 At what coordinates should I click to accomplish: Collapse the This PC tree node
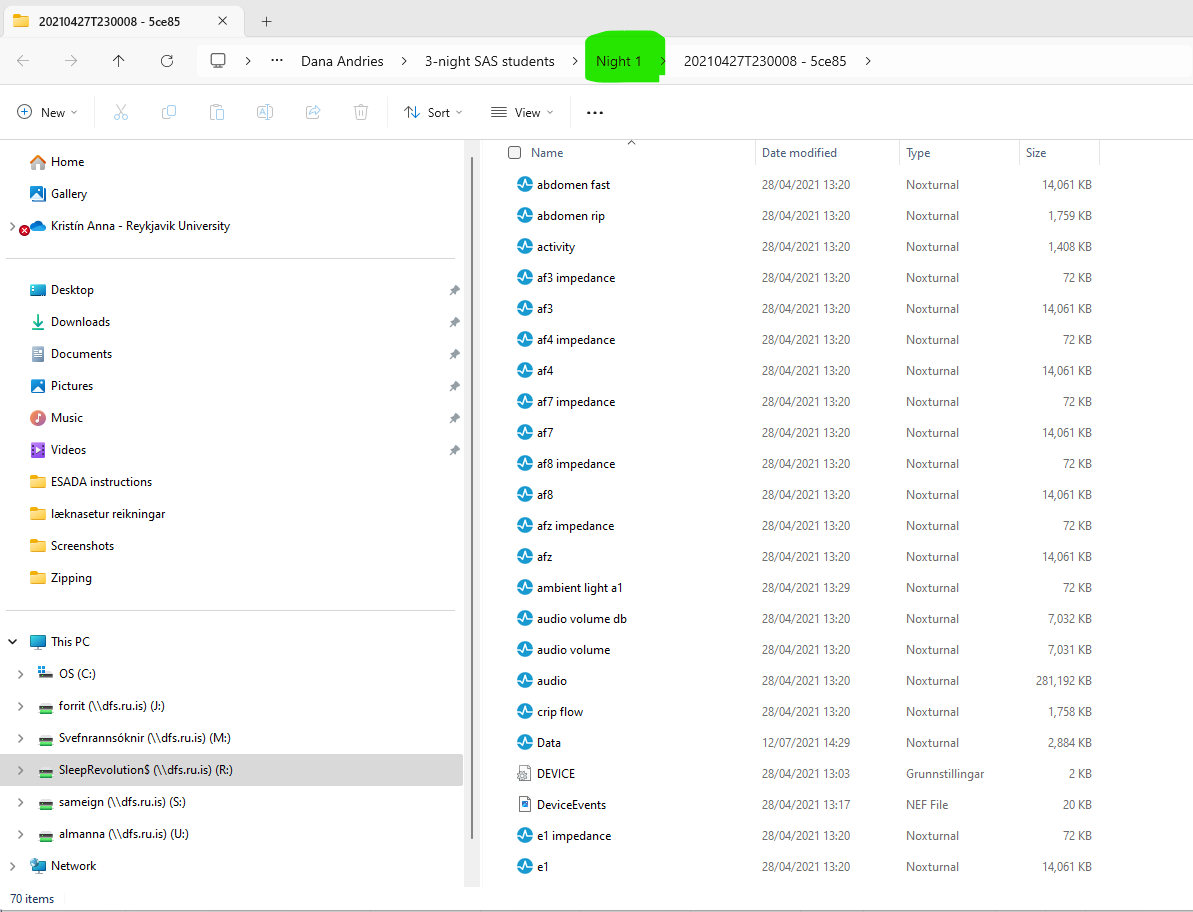12,642
